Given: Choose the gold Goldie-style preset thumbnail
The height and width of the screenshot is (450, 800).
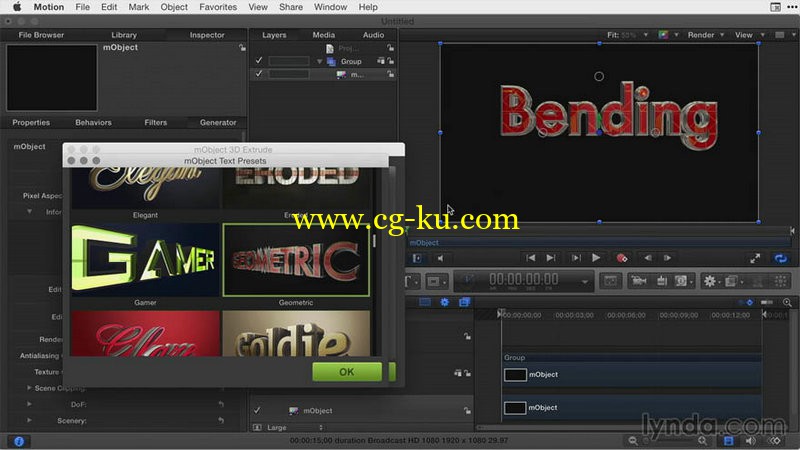Looking at the screenshot, I should (x=296, y=333).
